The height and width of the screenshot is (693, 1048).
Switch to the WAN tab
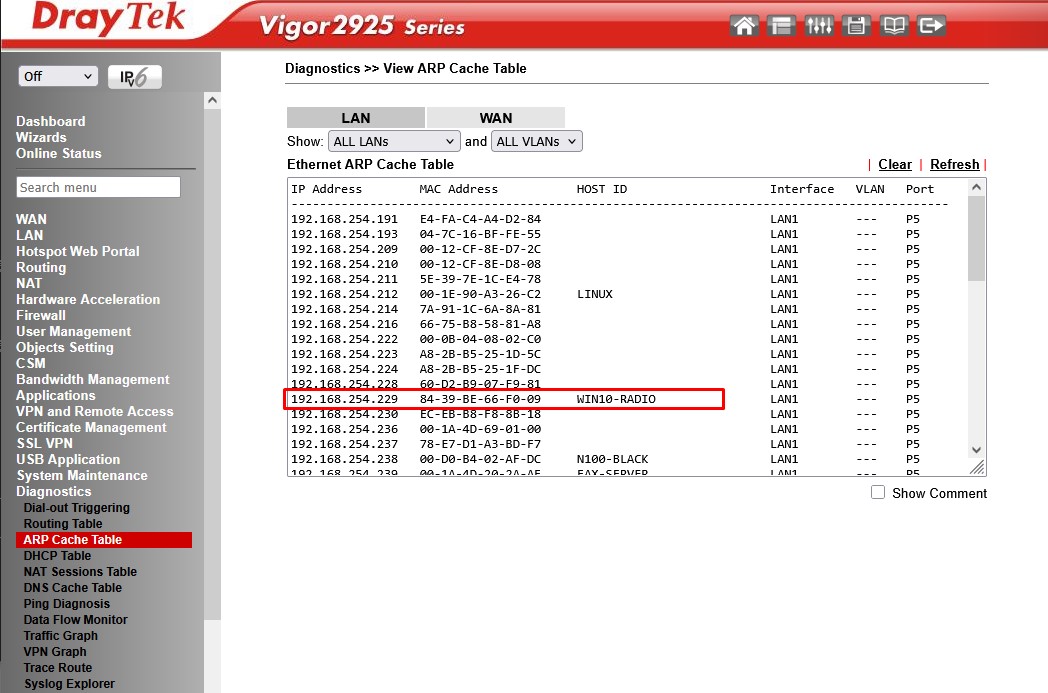(496, 118)
